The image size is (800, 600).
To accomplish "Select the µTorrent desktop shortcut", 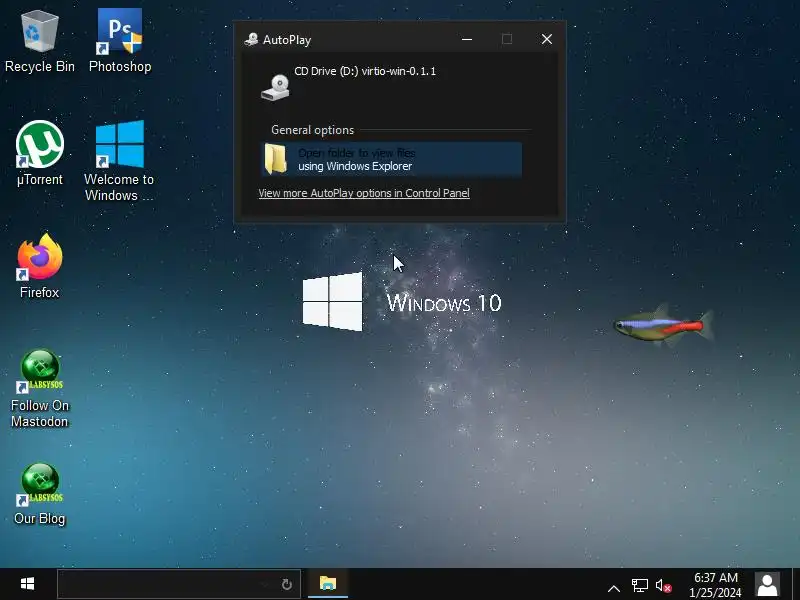I will click(x=39, y=154).
